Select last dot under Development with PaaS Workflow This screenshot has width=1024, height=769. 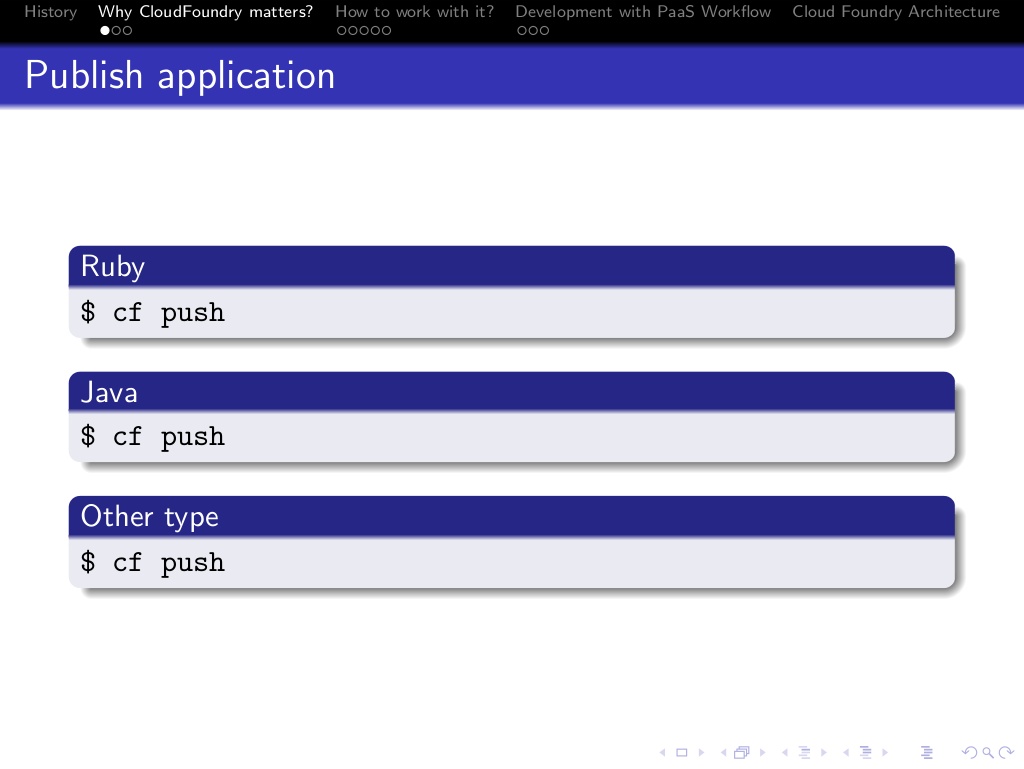[x=544, y=30]
